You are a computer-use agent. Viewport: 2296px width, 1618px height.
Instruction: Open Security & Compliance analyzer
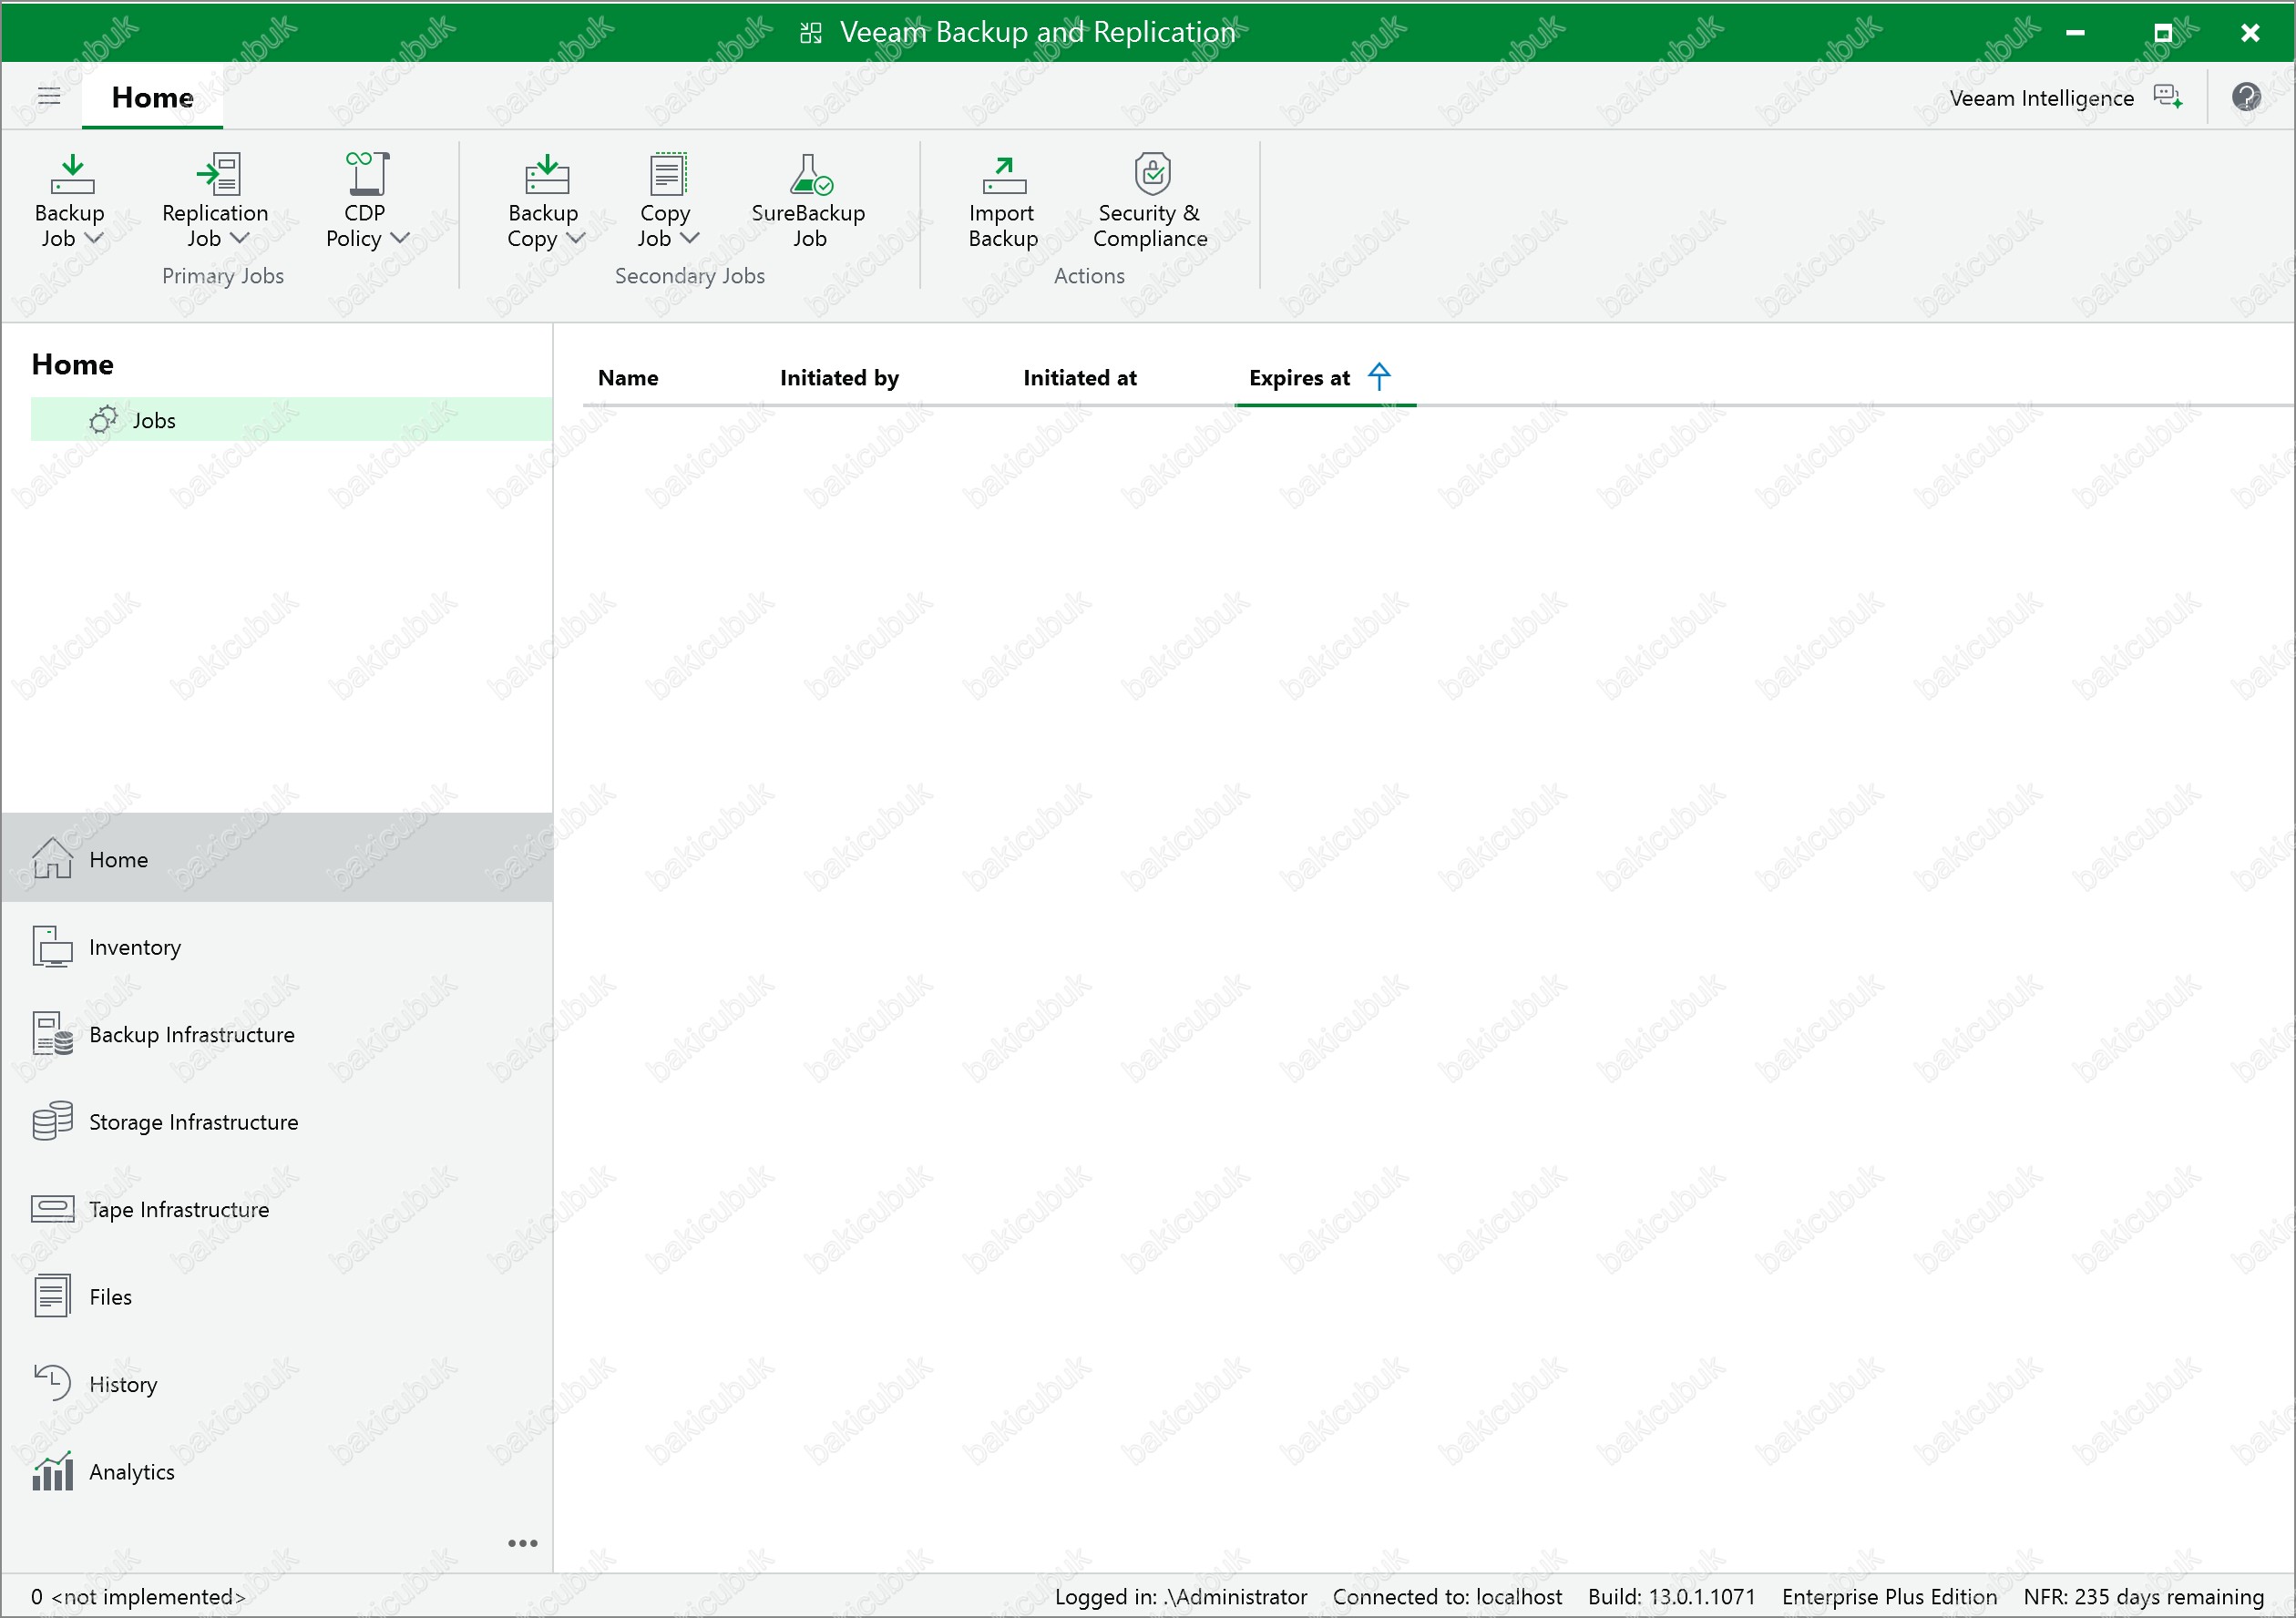(1151, 201)
